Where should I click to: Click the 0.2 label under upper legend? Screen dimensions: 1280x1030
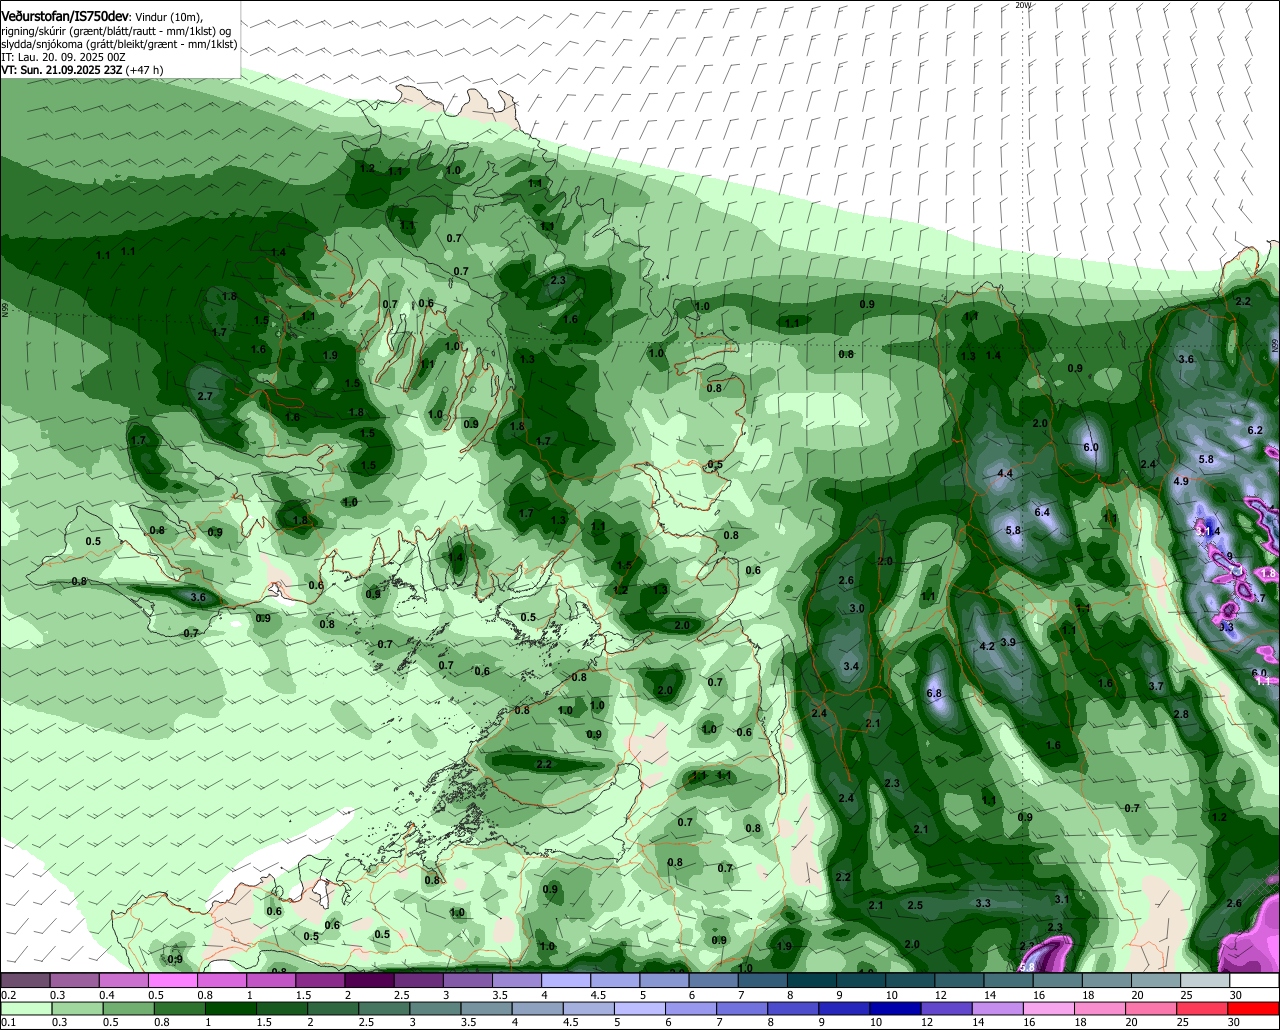click(8, 995)
